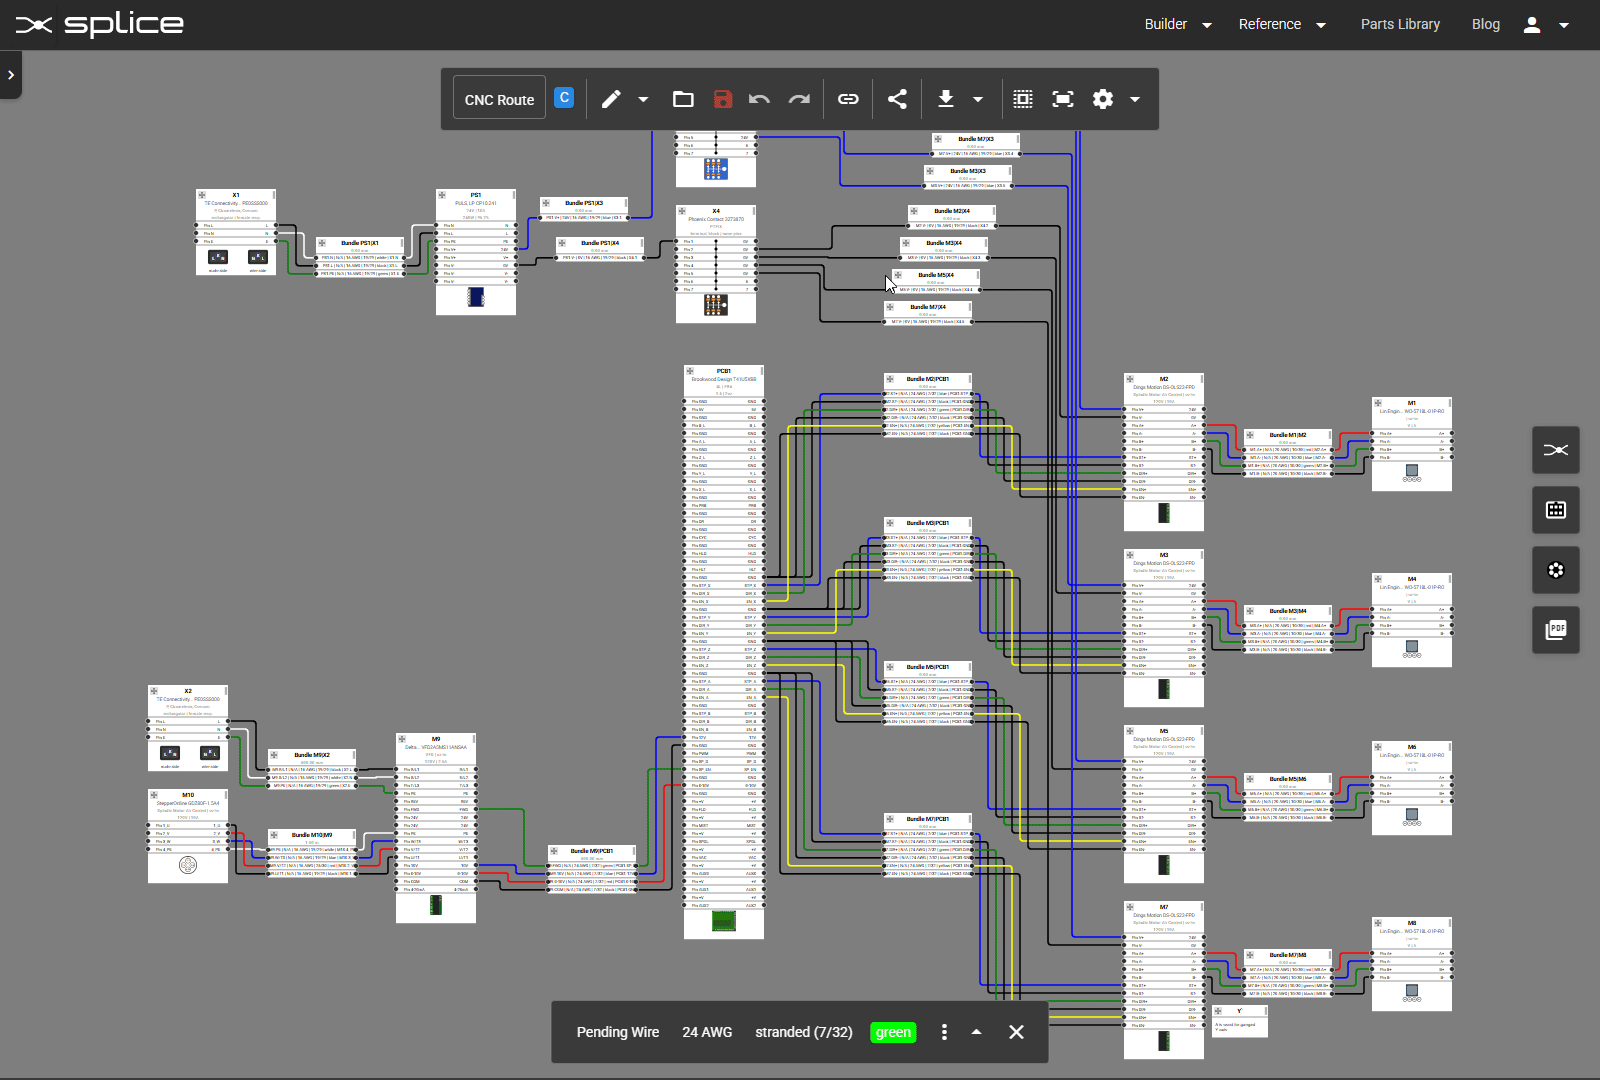
Task: Go to the Parts Library page
Action: pos(1400,24)
